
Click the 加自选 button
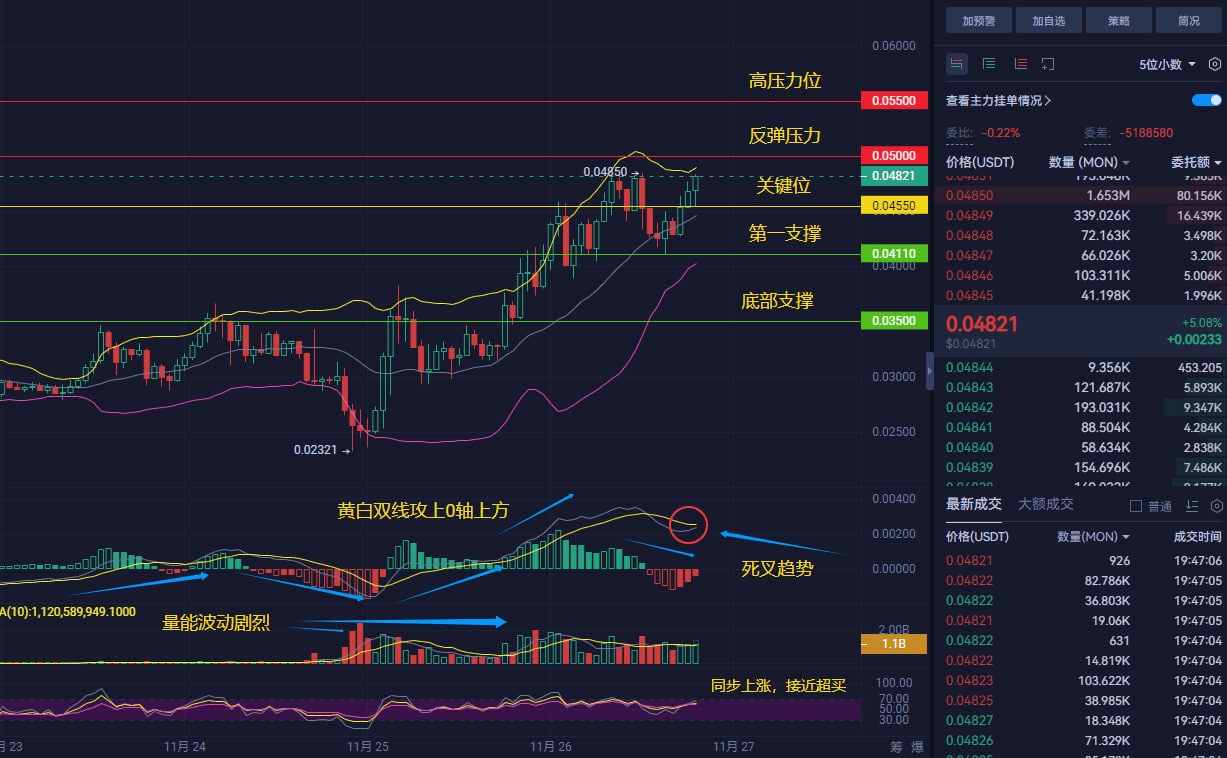pos(1049,20)
